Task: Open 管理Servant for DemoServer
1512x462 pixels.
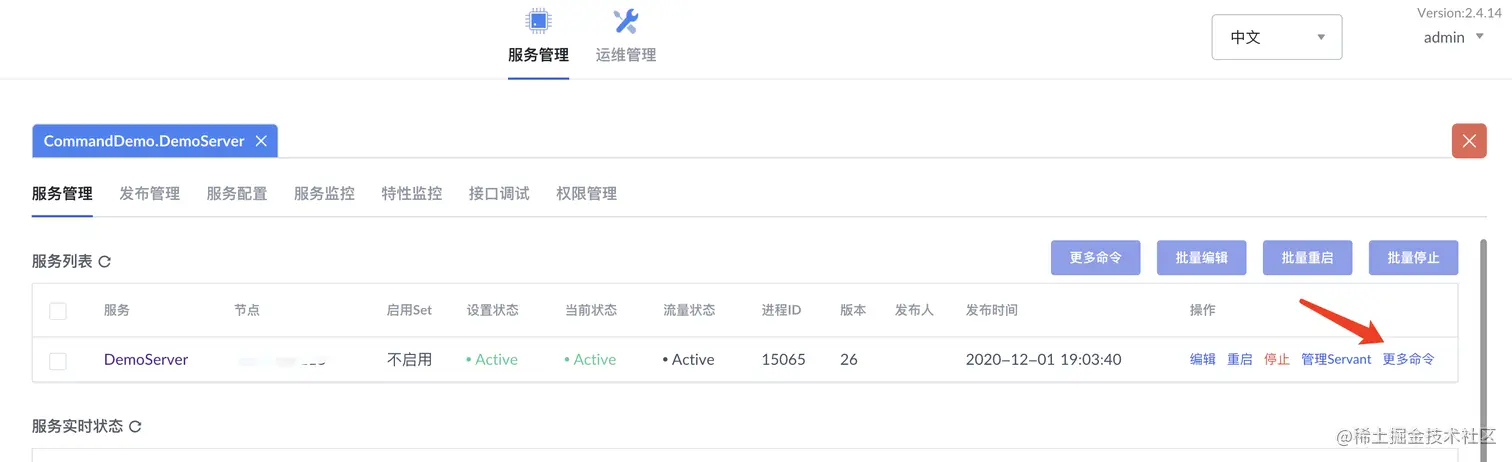Action: [1336, 360]
